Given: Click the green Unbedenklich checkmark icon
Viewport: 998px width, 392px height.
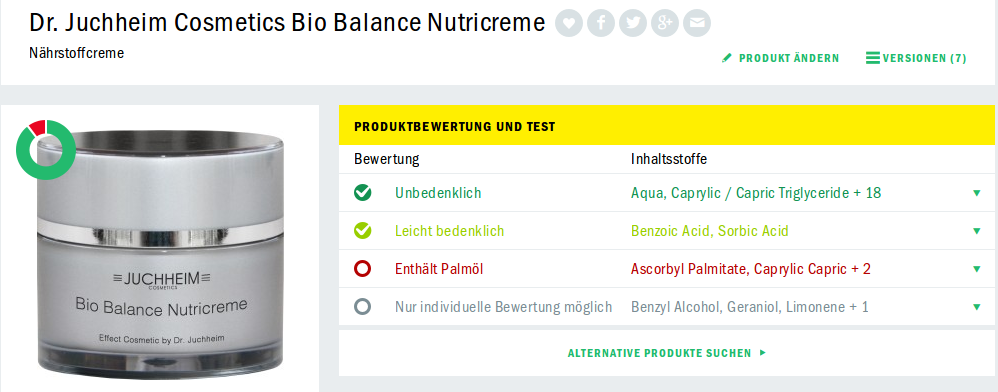Looking at the screenshot, I should pos(363,192).
